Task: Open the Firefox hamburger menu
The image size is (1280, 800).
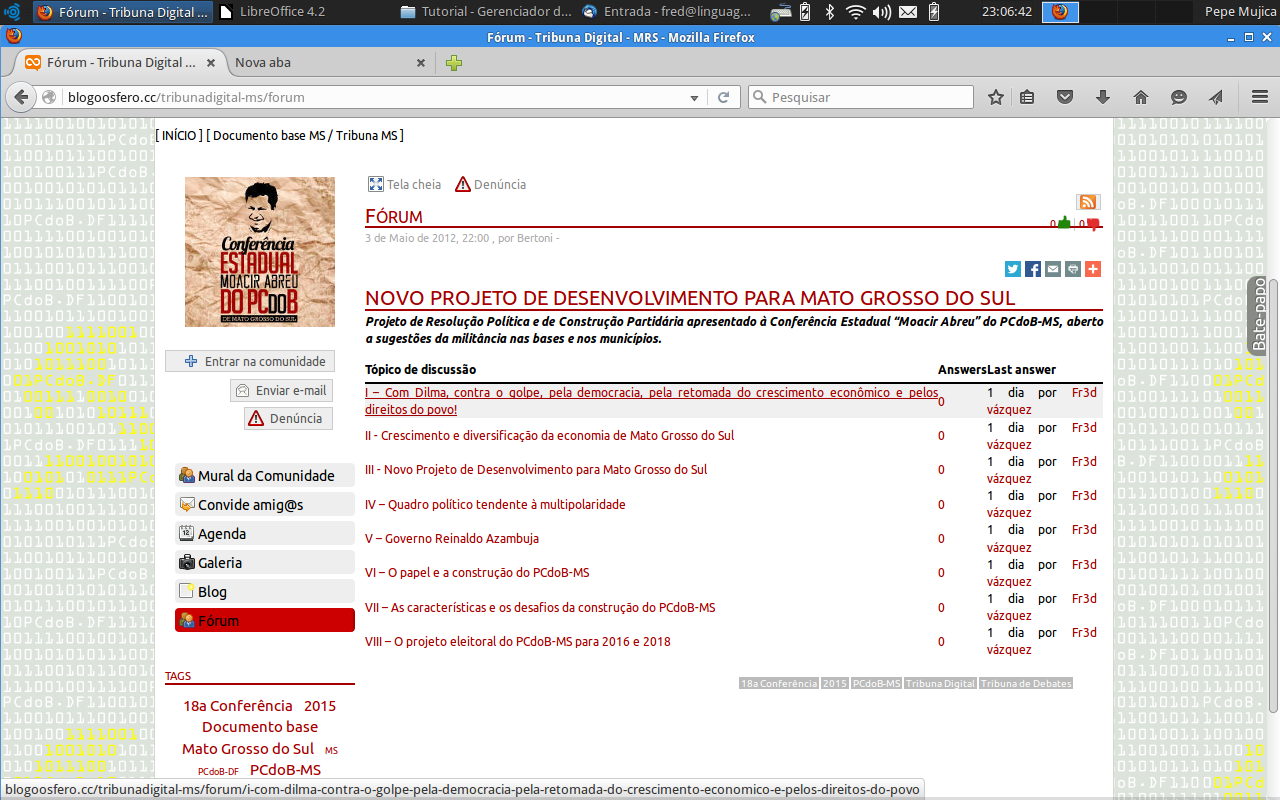Action: [x=1260, y=97]
